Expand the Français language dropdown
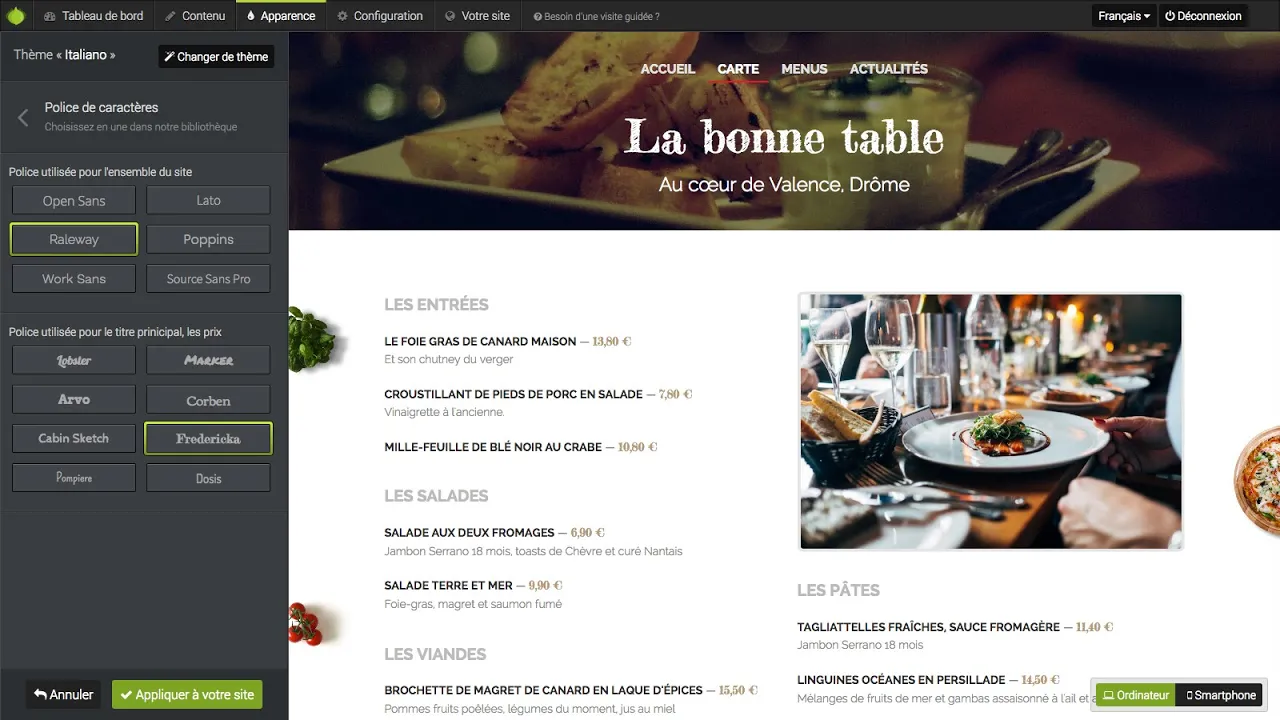 tap(1124, 16)
